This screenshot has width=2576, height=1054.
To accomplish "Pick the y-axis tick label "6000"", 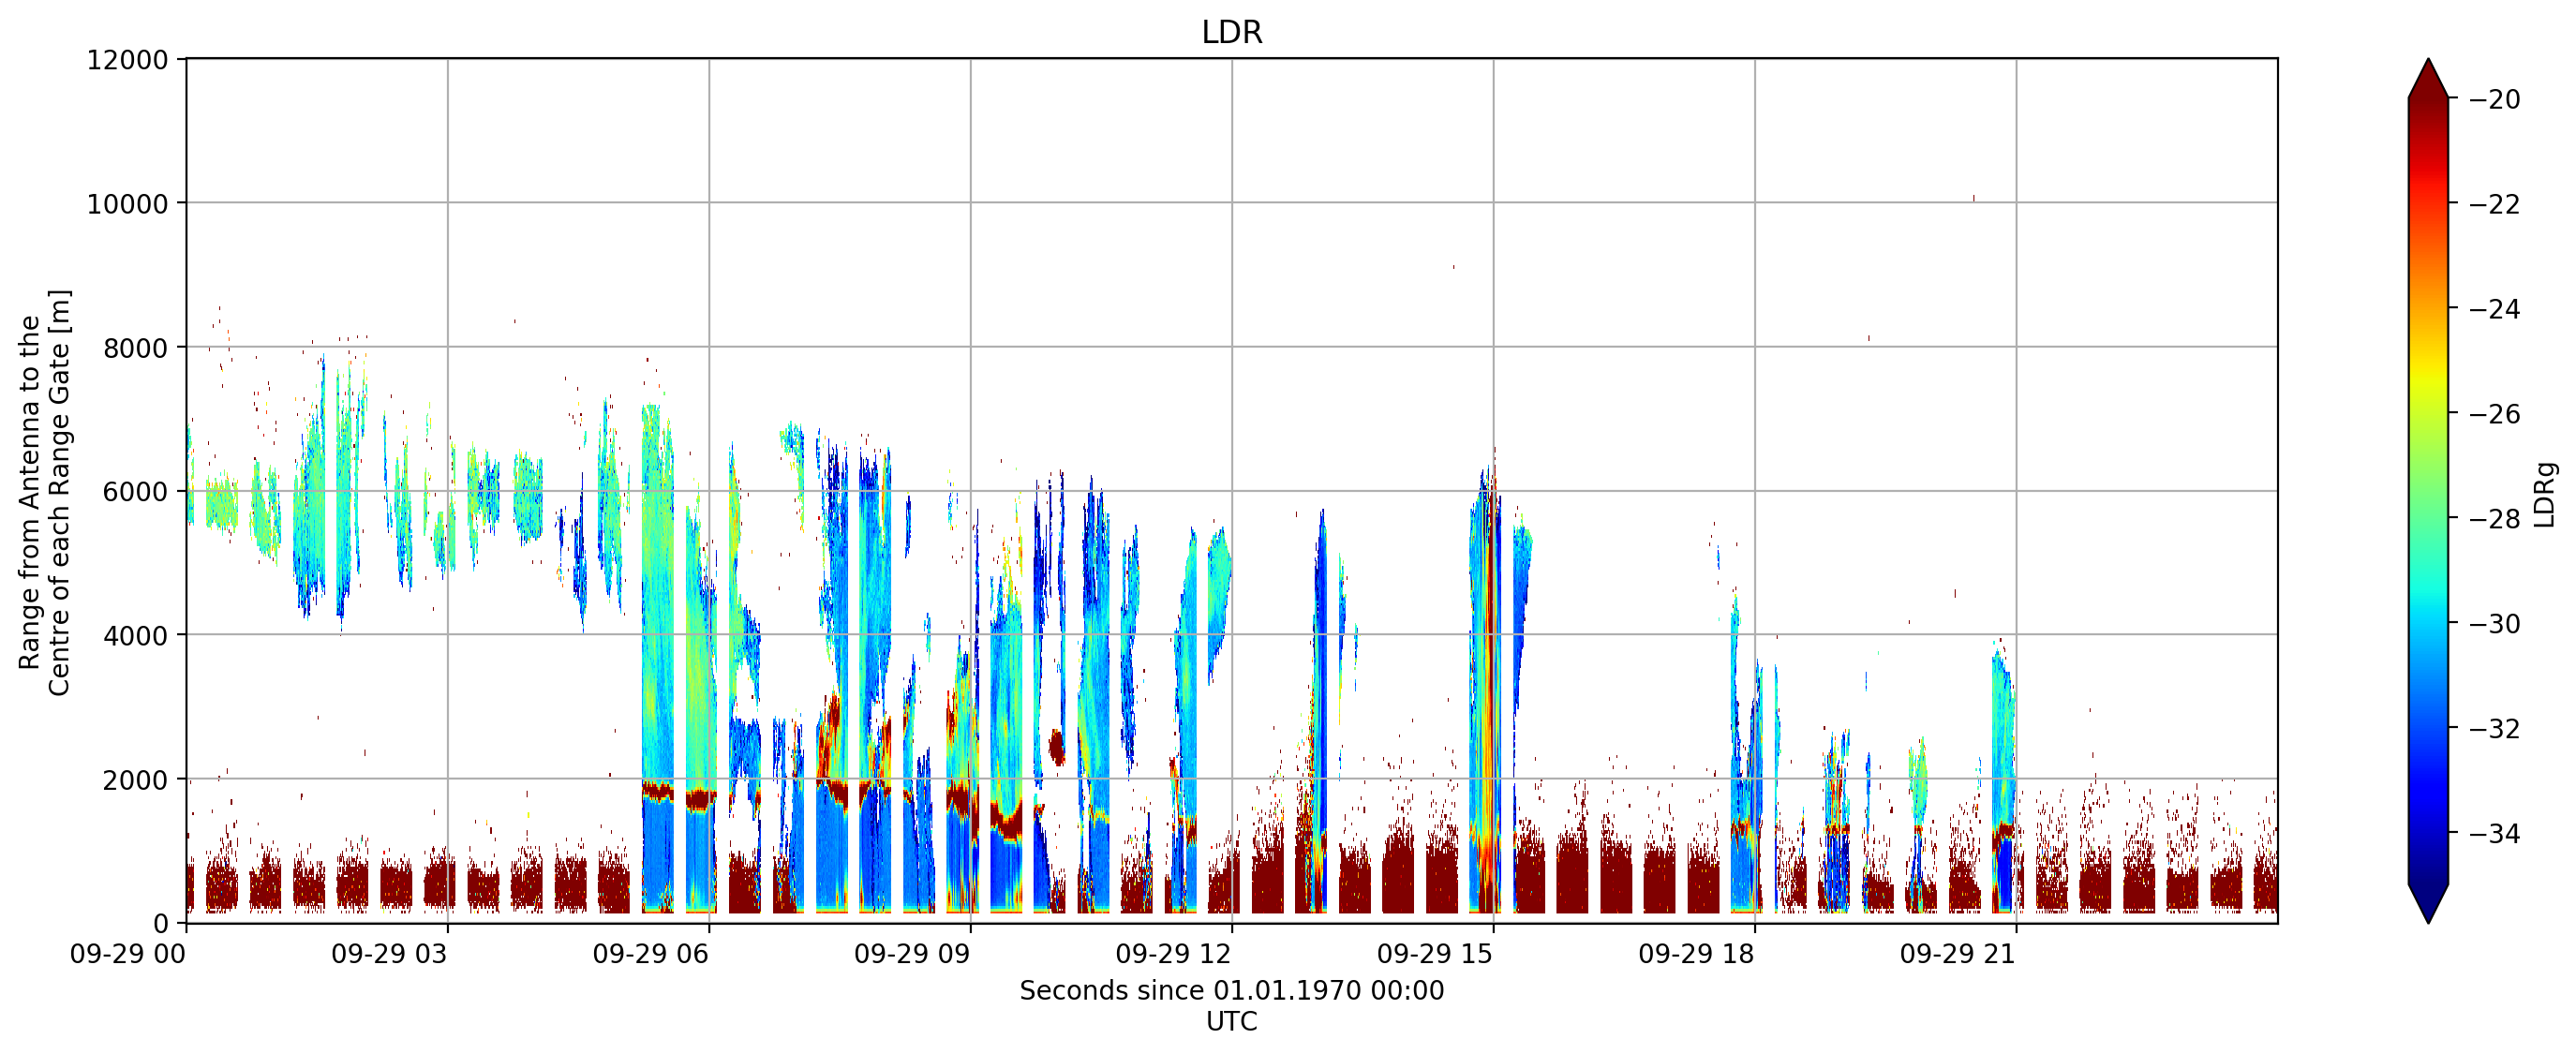I will point(136,492).
